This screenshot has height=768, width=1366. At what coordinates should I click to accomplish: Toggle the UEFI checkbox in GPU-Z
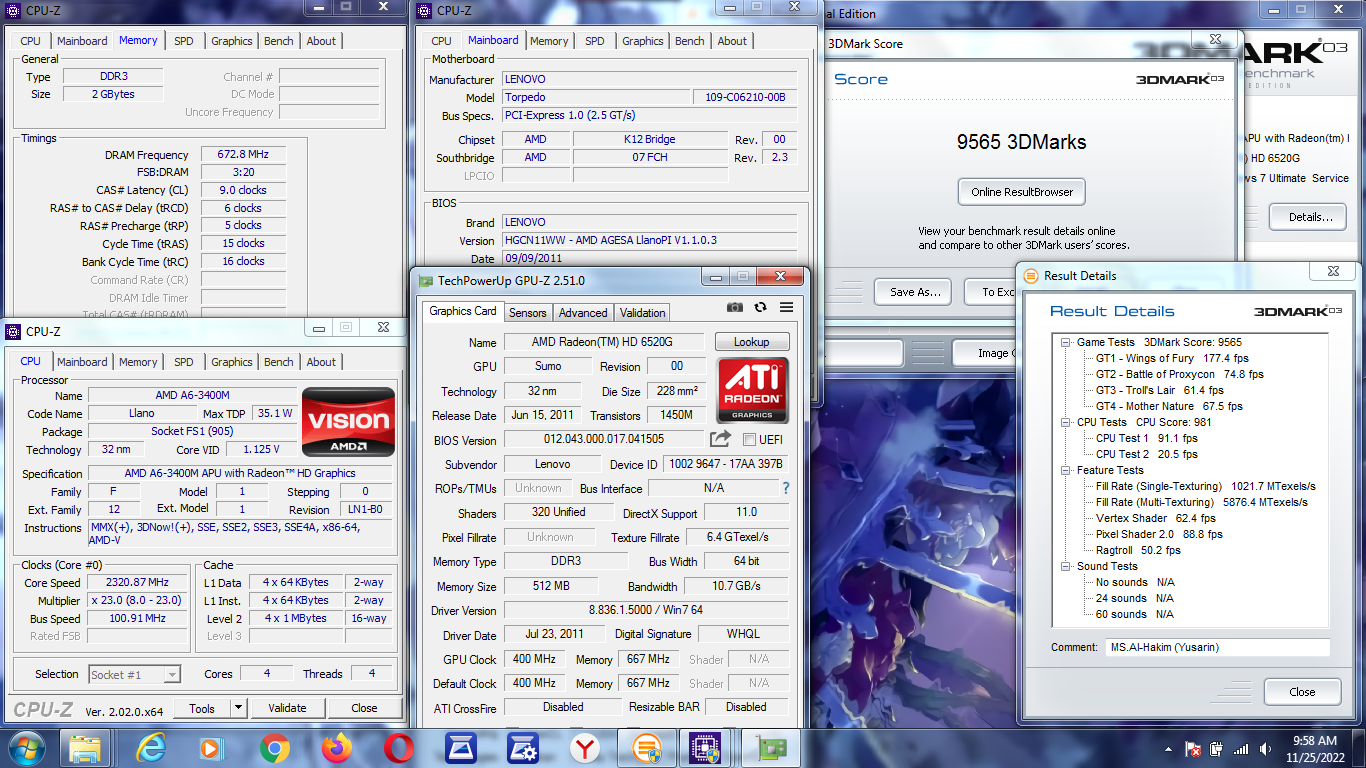pos(750,439)
